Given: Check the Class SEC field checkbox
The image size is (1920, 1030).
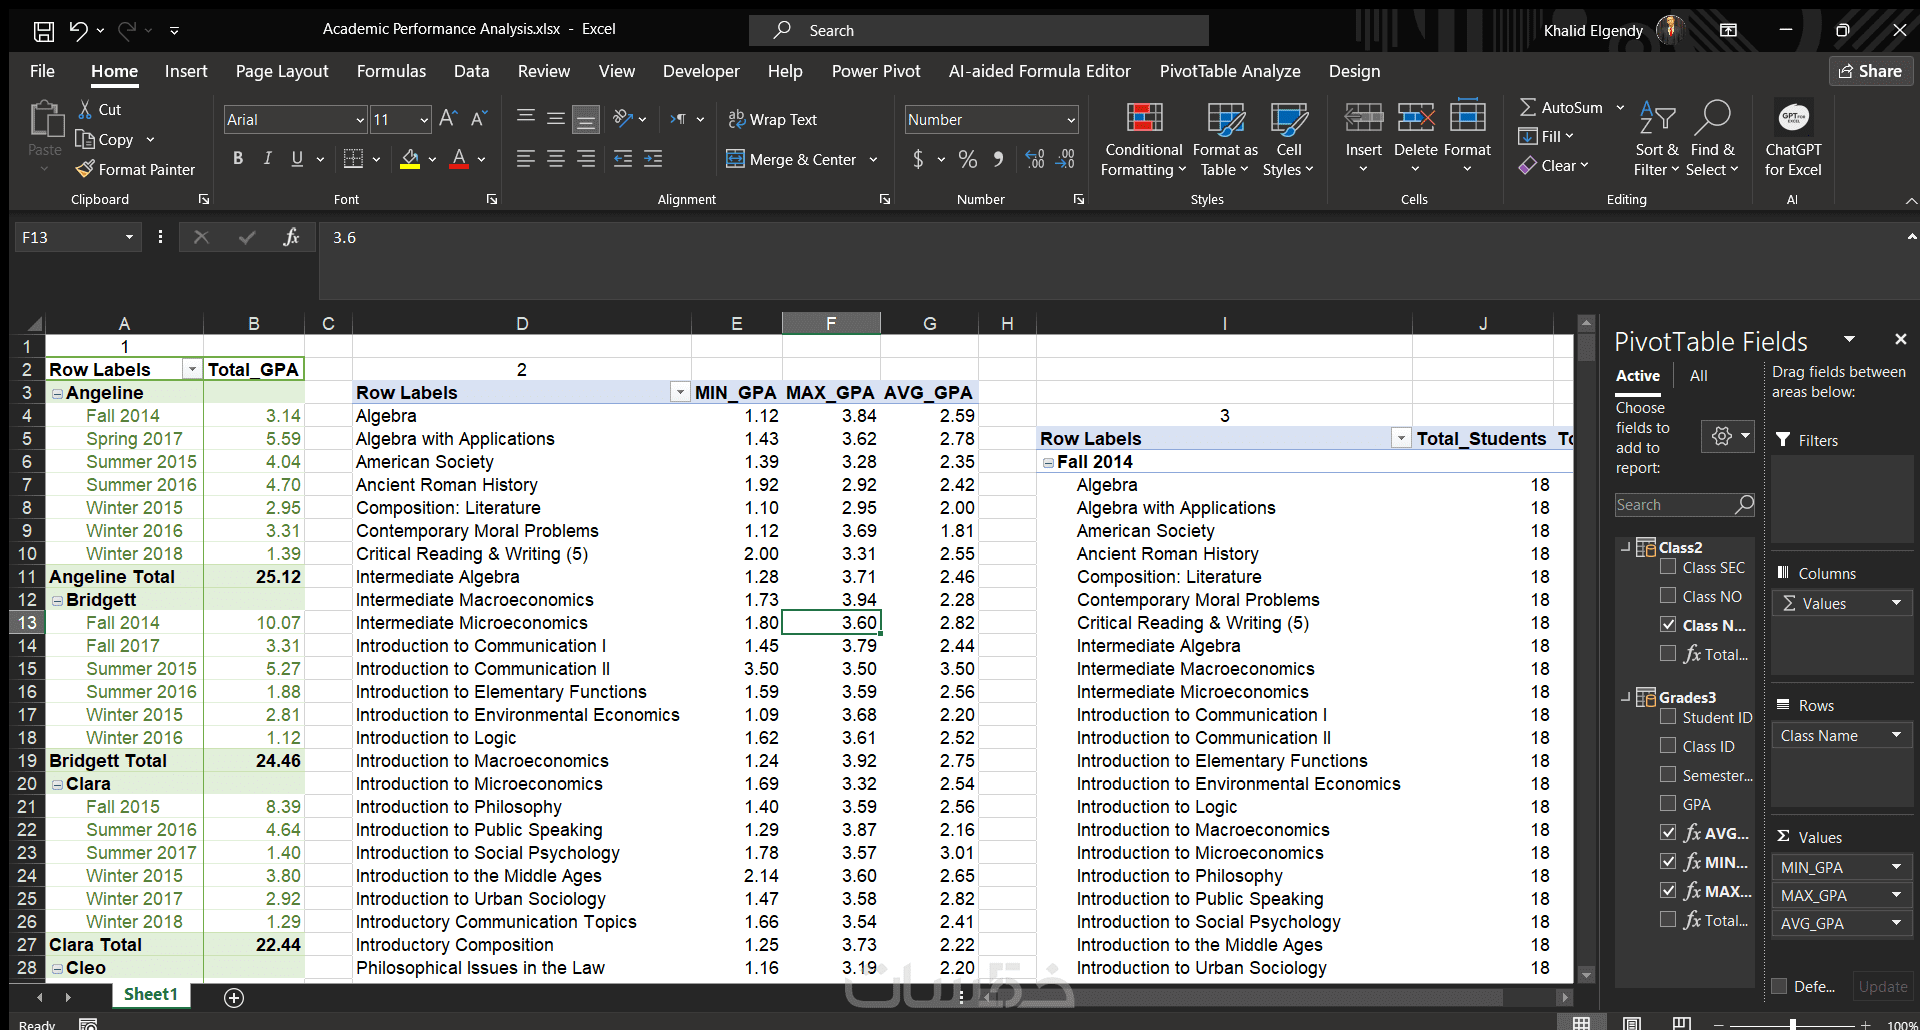Looking at the screenshot, I should (x=1668, y=567).
